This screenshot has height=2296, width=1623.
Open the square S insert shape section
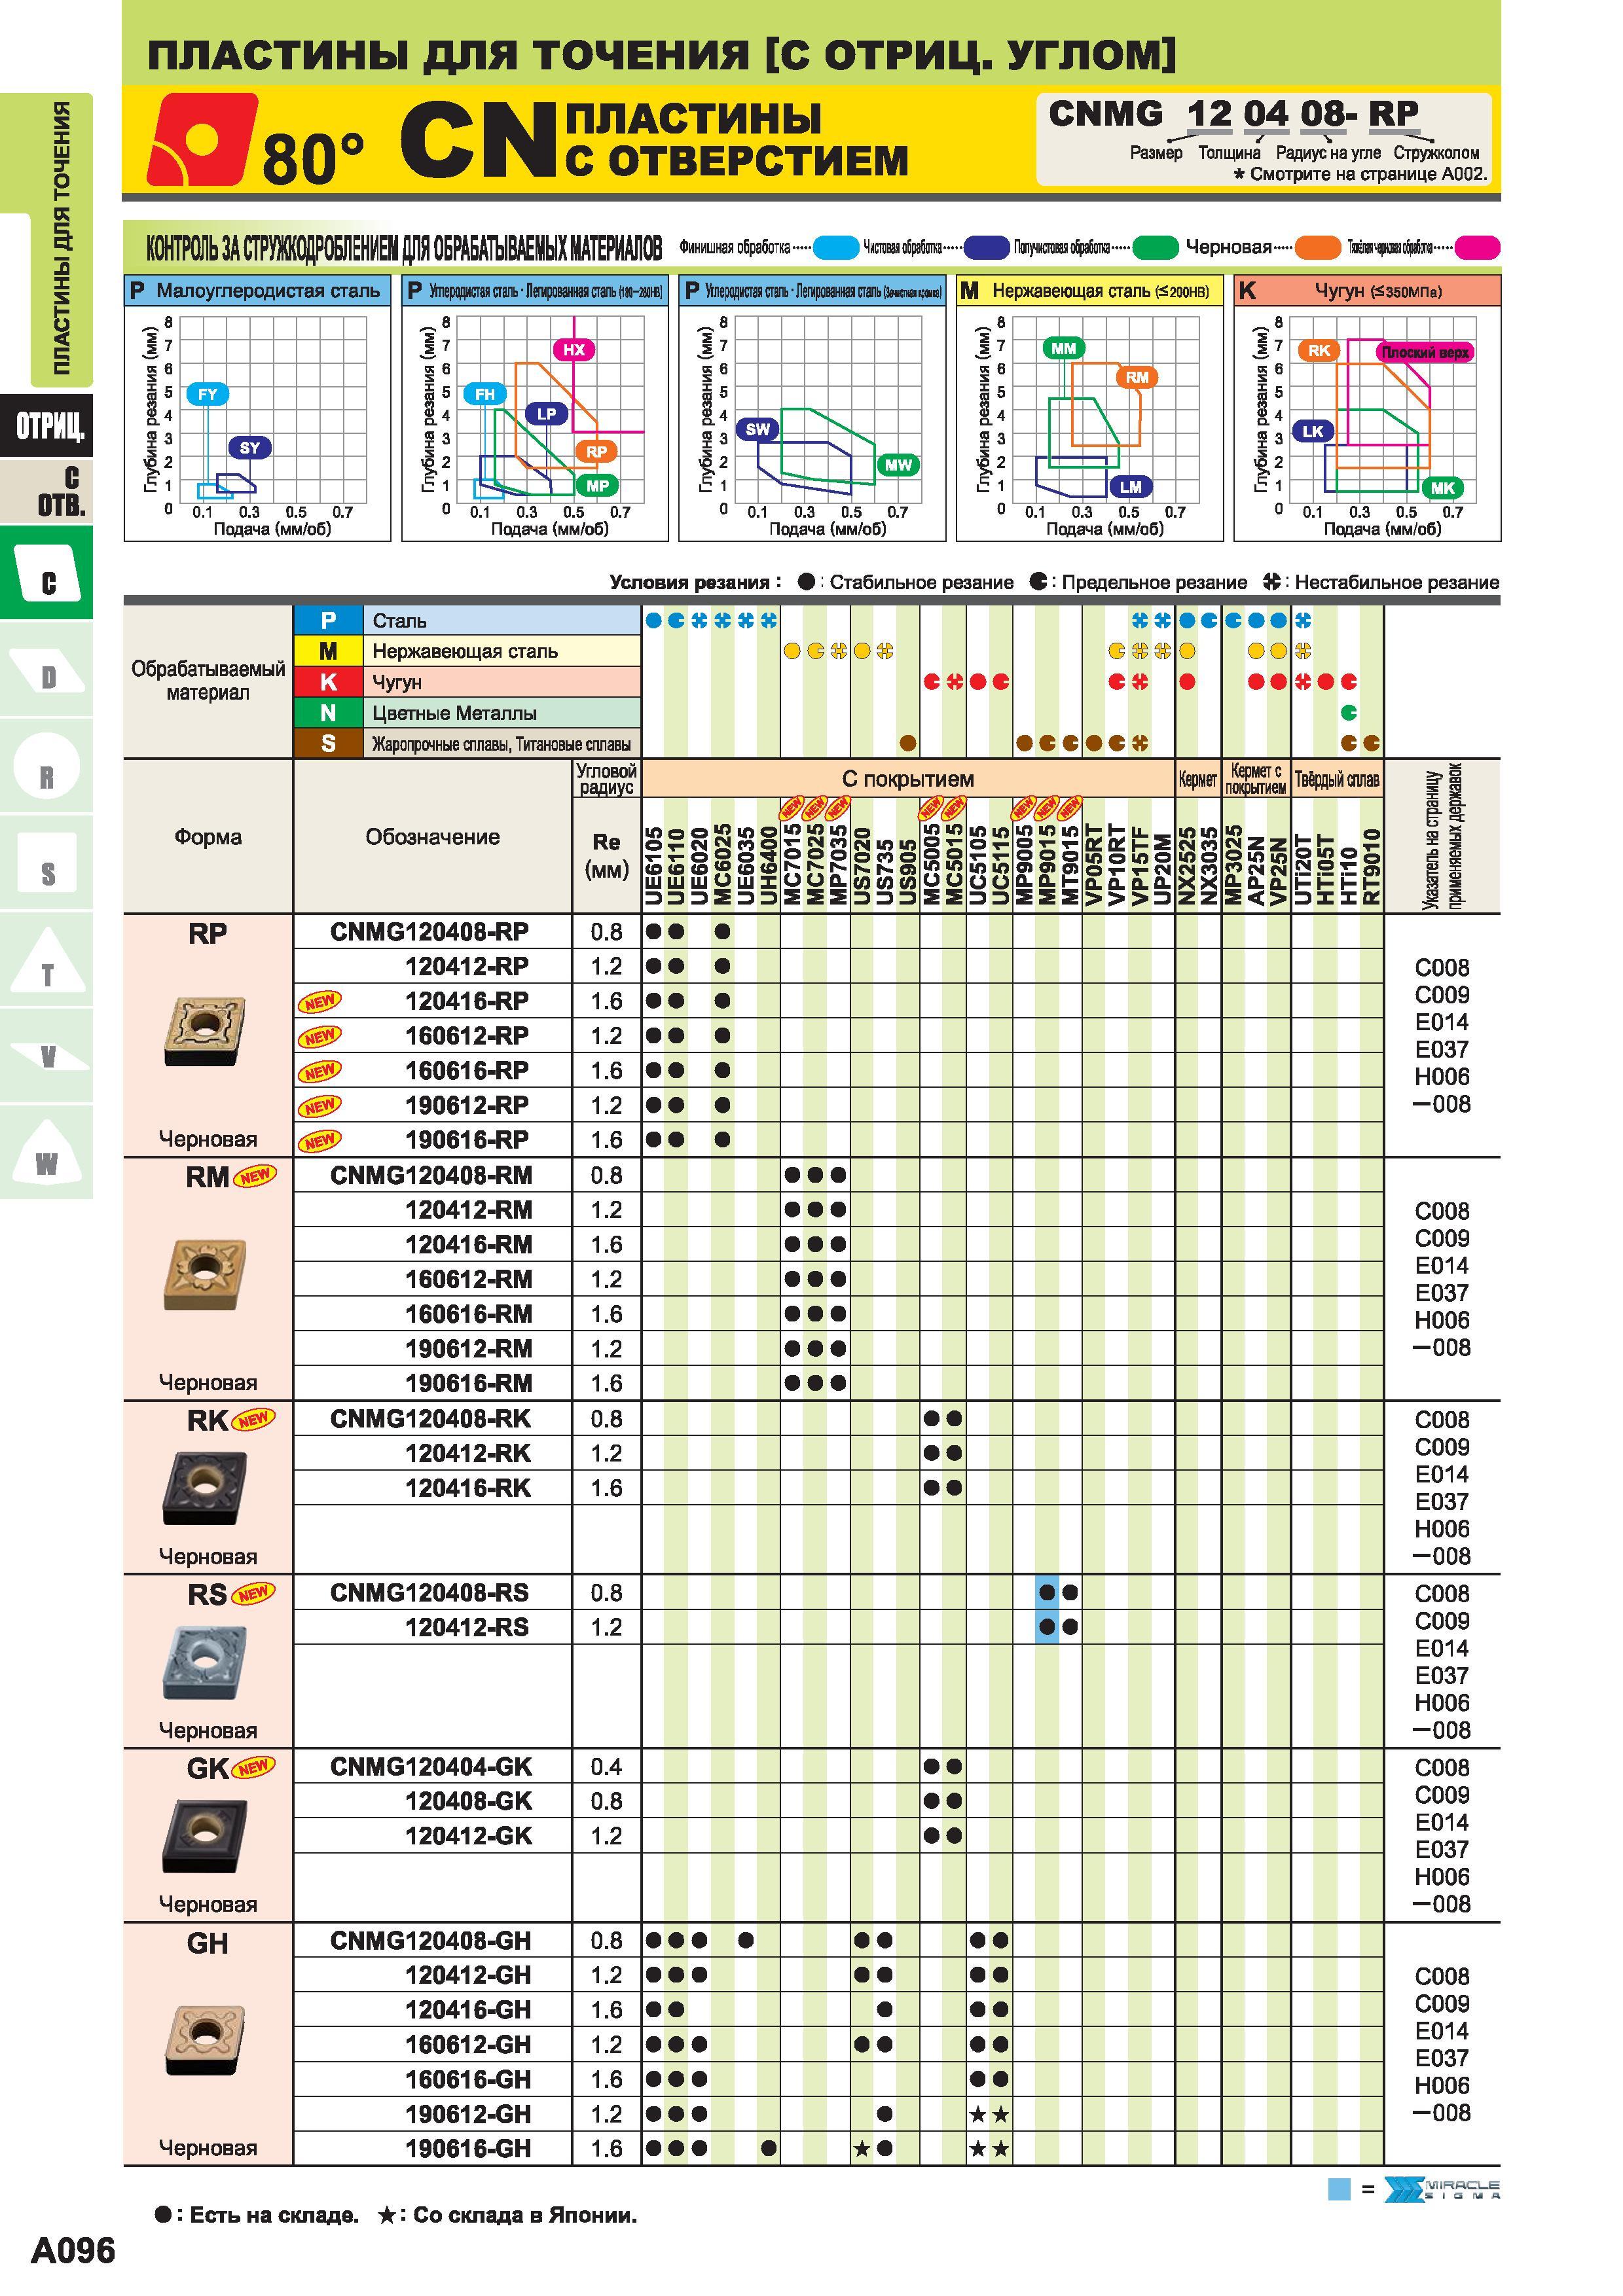(x=47, y=863)
